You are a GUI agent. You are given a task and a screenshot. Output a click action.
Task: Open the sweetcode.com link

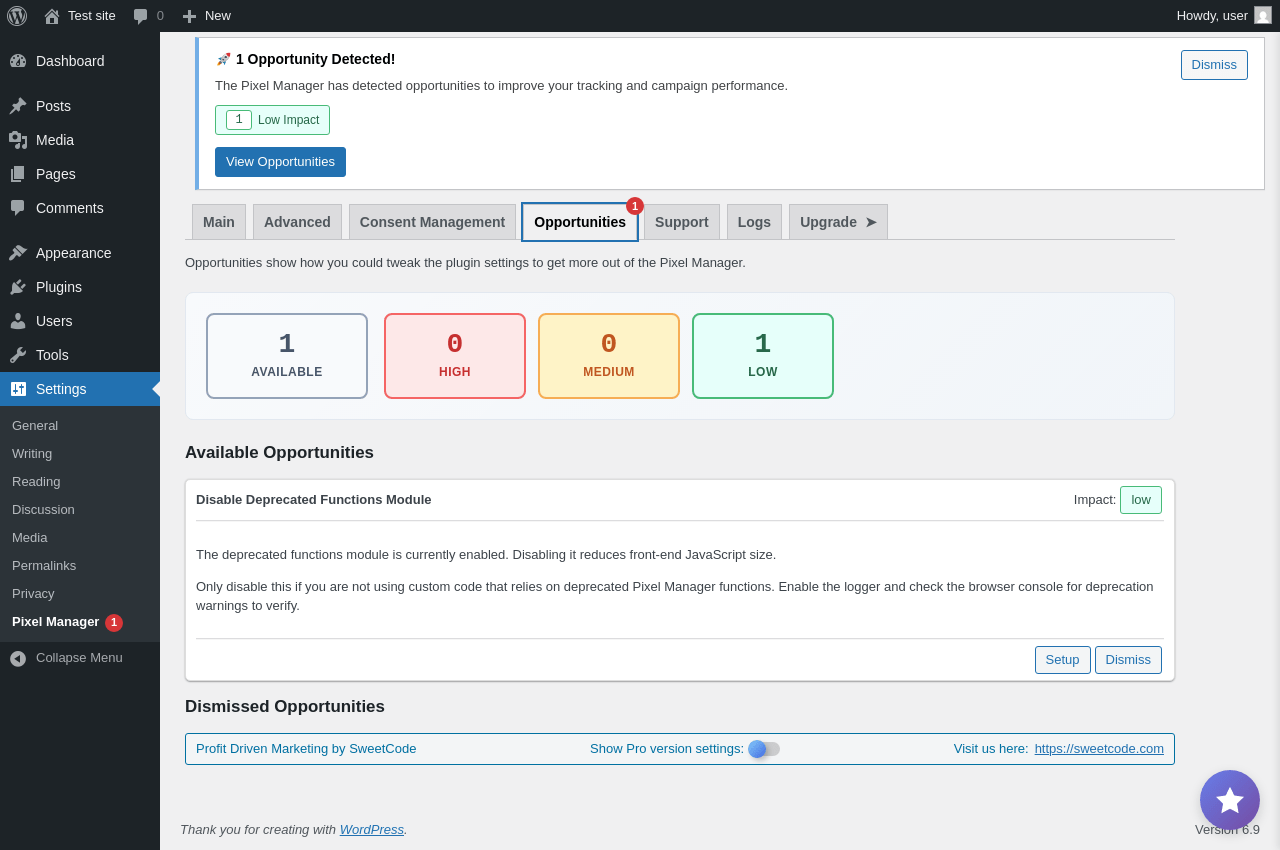tap(1099, 749)
